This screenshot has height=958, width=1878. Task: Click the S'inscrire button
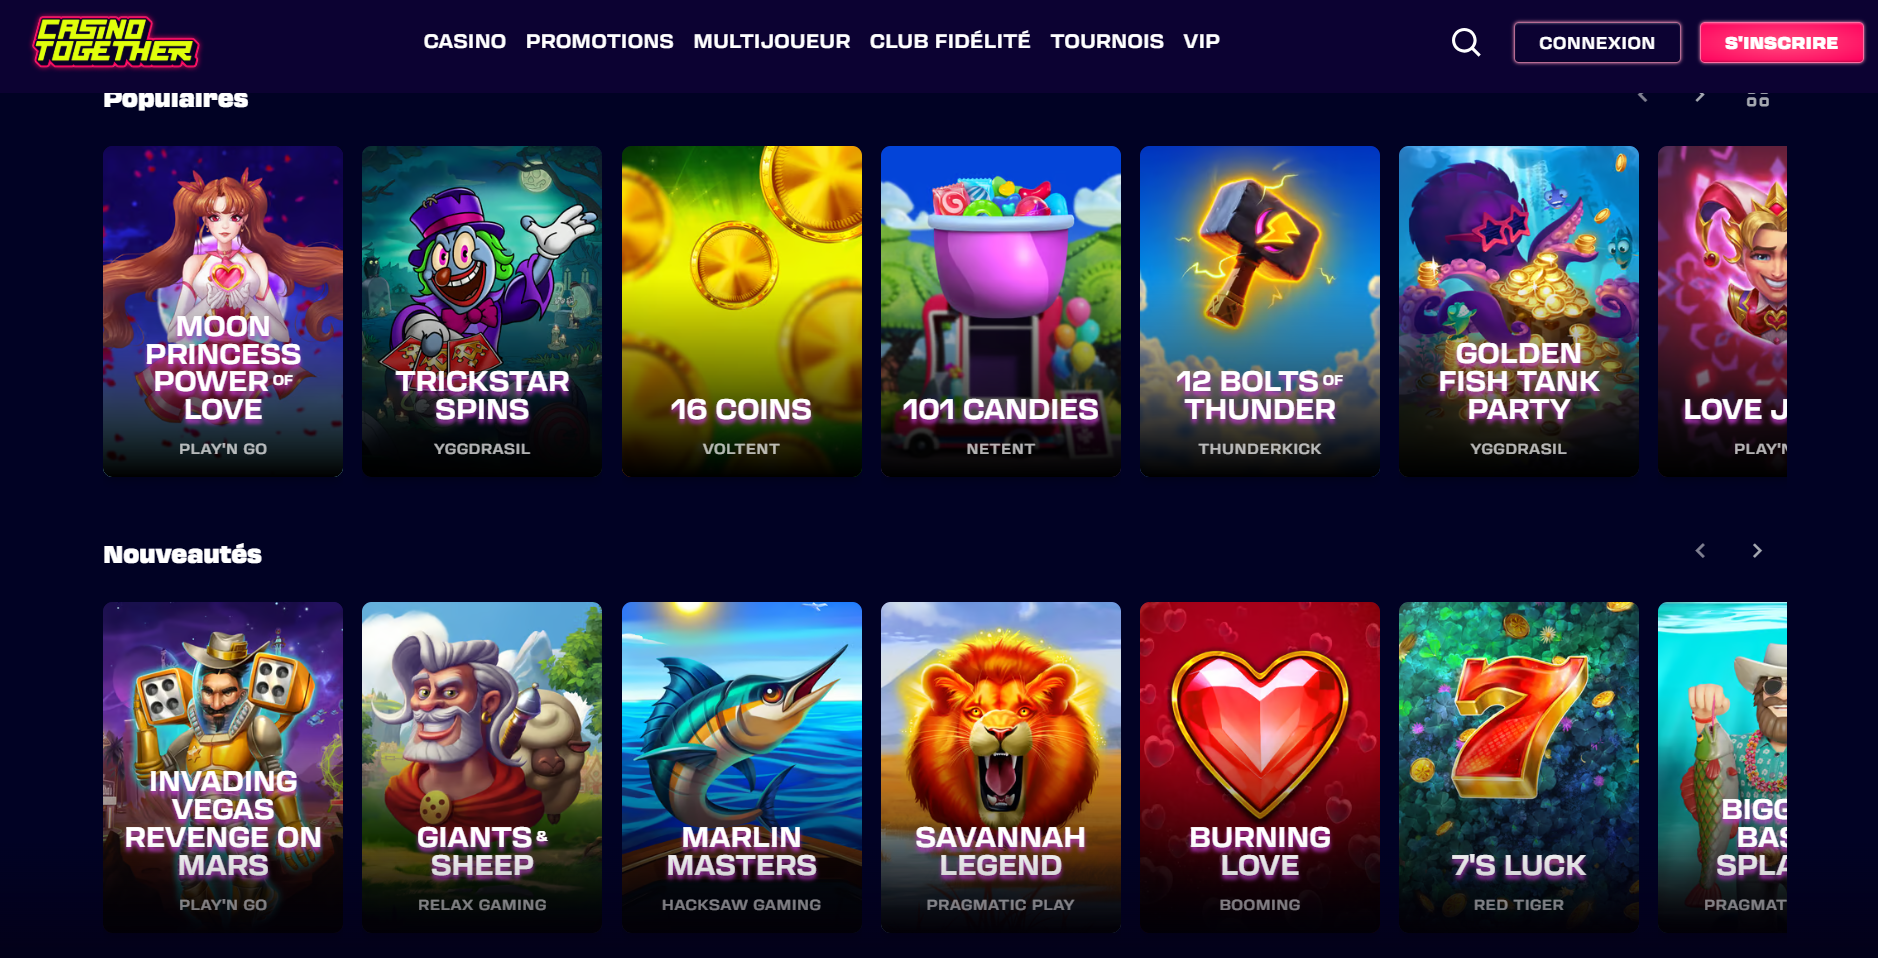pos(1781,43)
